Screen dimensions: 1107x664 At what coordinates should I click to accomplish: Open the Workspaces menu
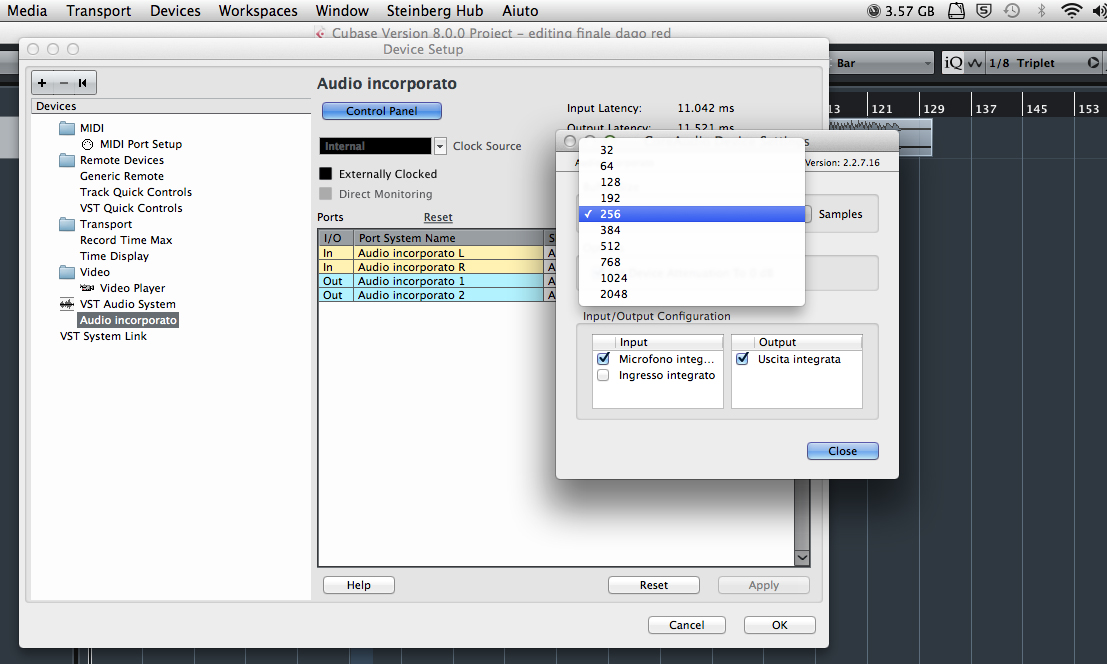click(258, 11)
